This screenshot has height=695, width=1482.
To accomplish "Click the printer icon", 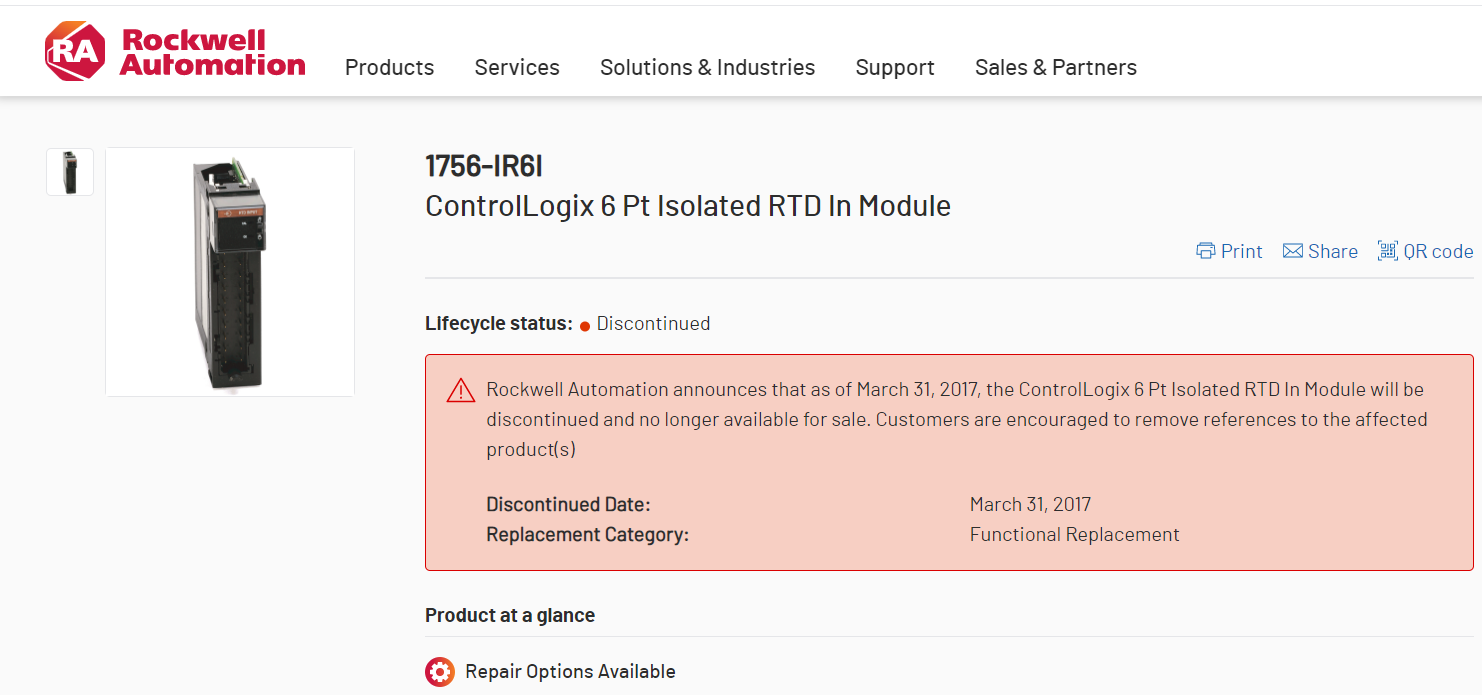I will (1206, 251).
